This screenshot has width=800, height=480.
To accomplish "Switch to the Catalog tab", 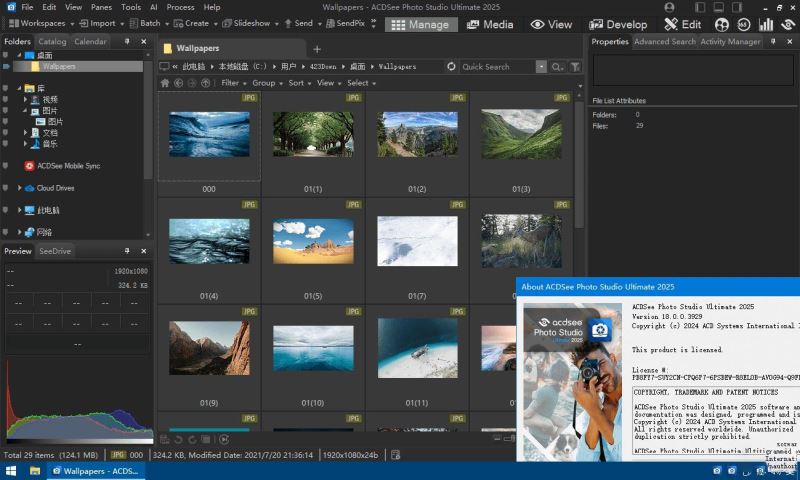I will 52,41.
